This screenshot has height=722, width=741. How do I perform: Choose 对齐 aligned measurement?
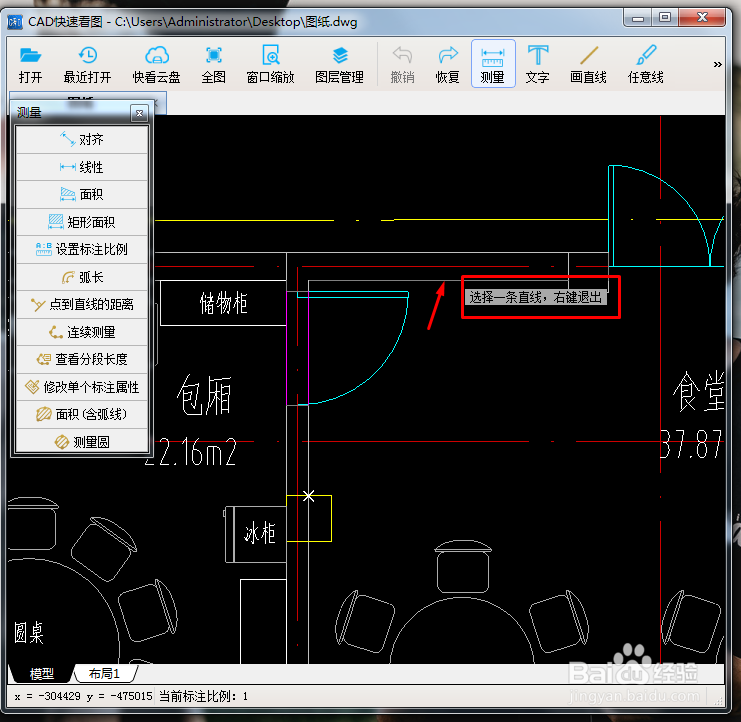pos(82,139)
